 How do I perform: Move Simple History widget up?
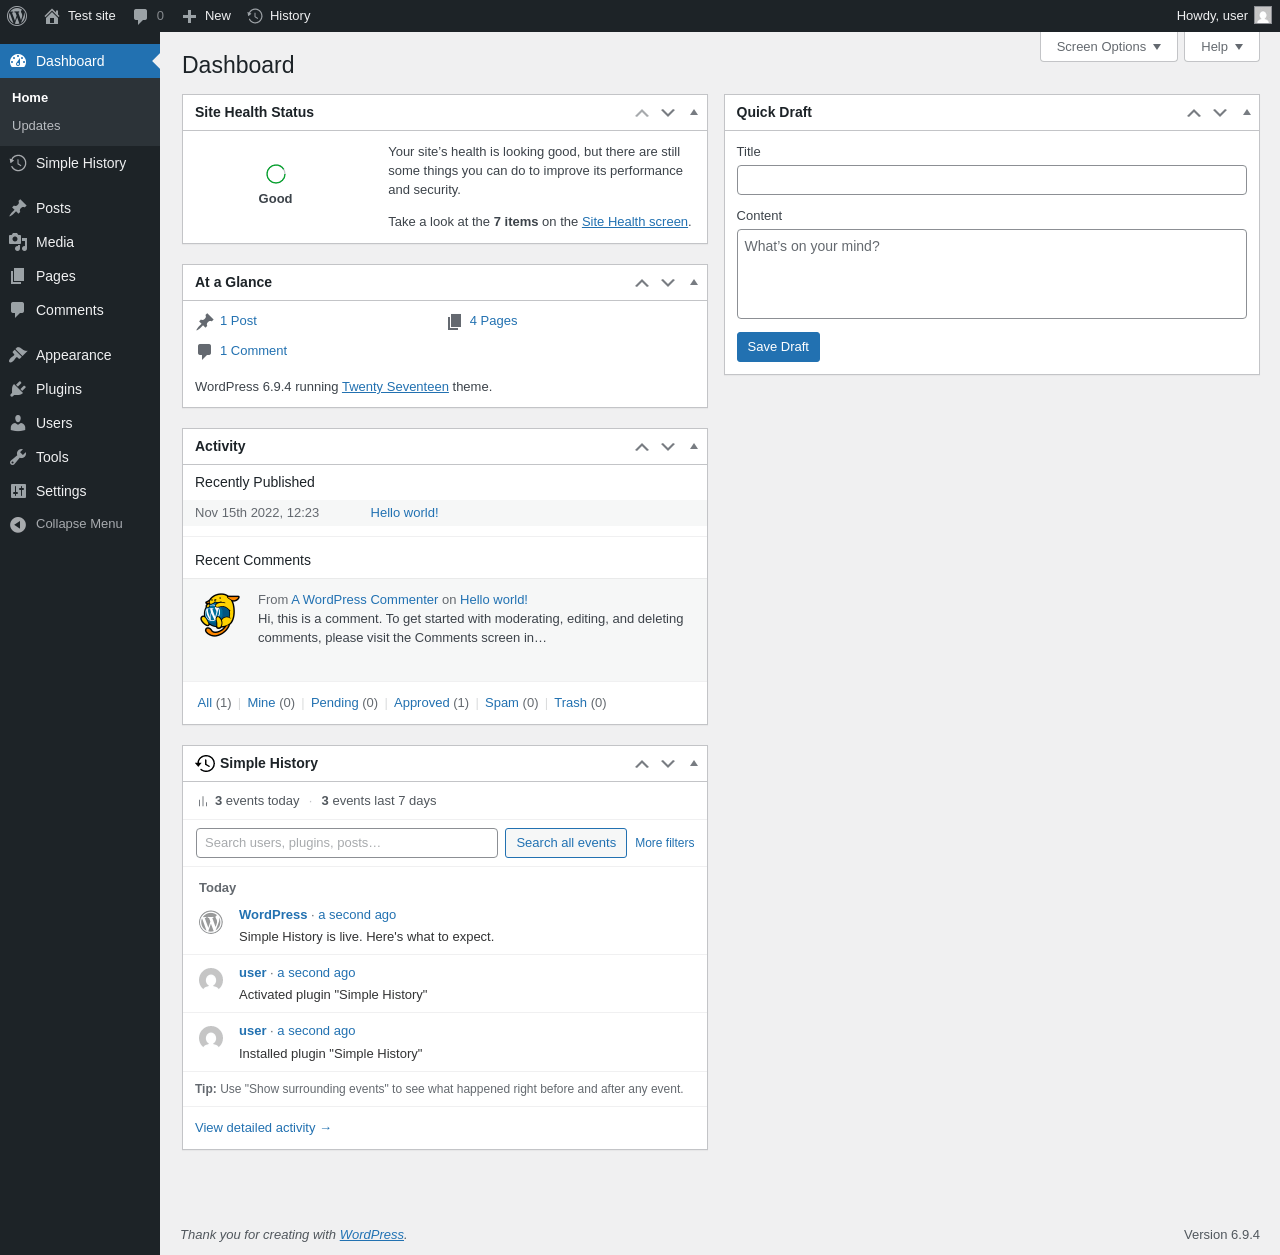pyautogui.click(x=642, y=764)
